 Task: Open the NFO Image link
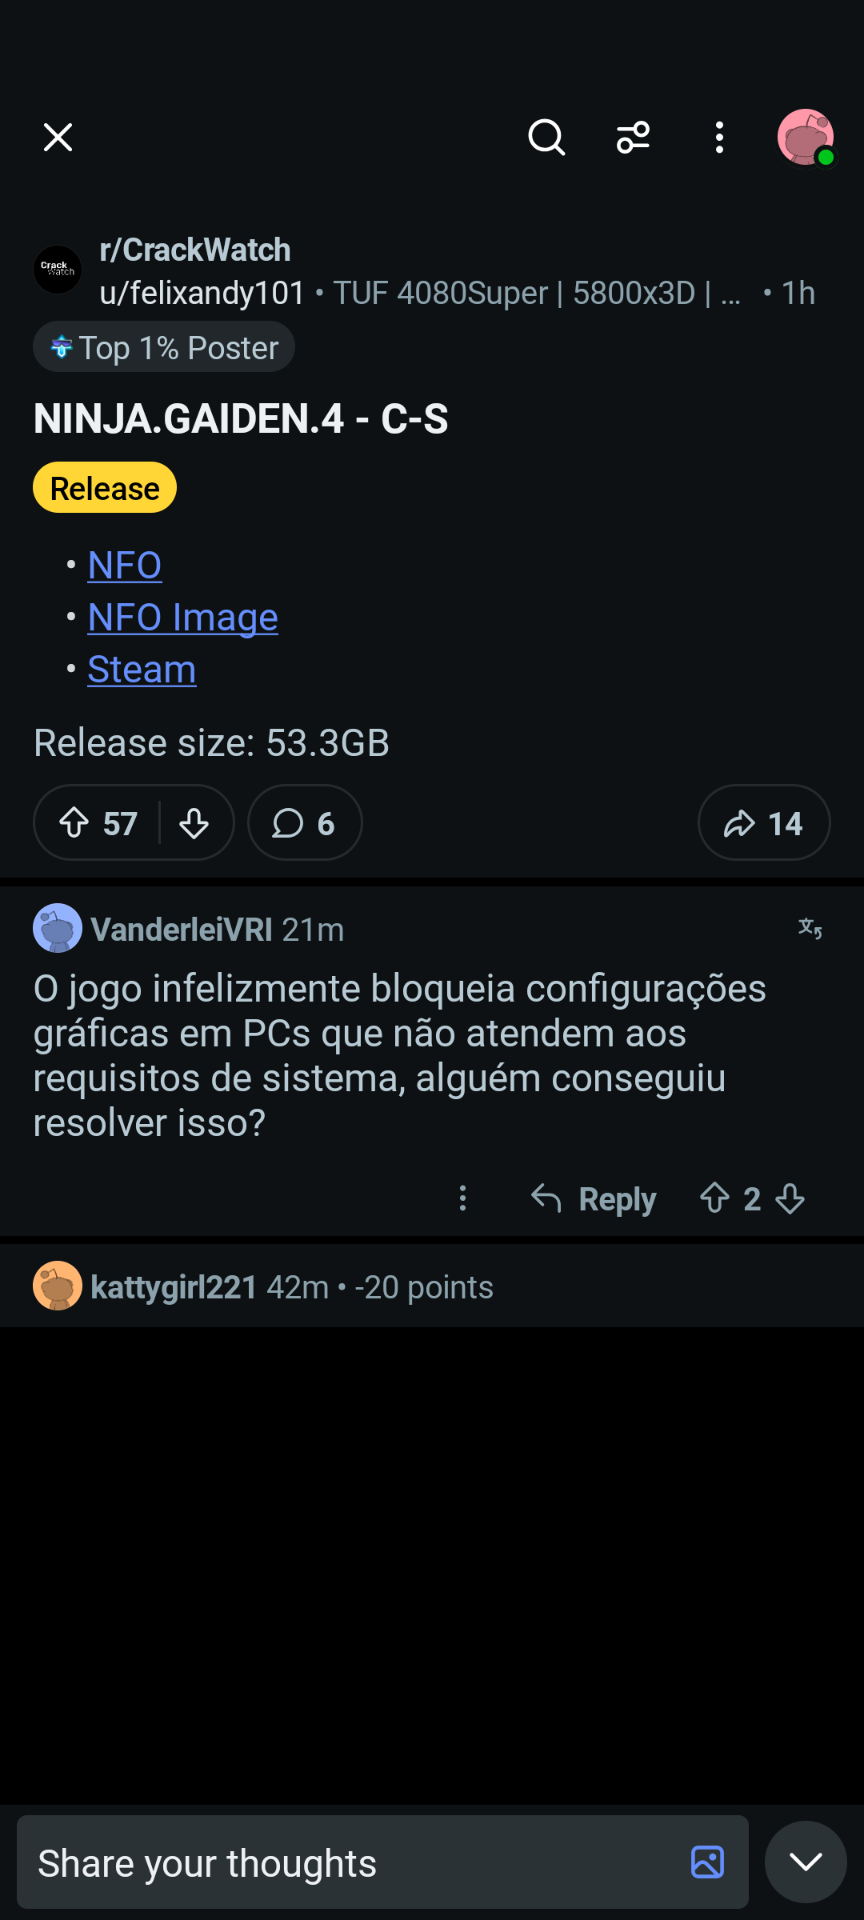183,618
